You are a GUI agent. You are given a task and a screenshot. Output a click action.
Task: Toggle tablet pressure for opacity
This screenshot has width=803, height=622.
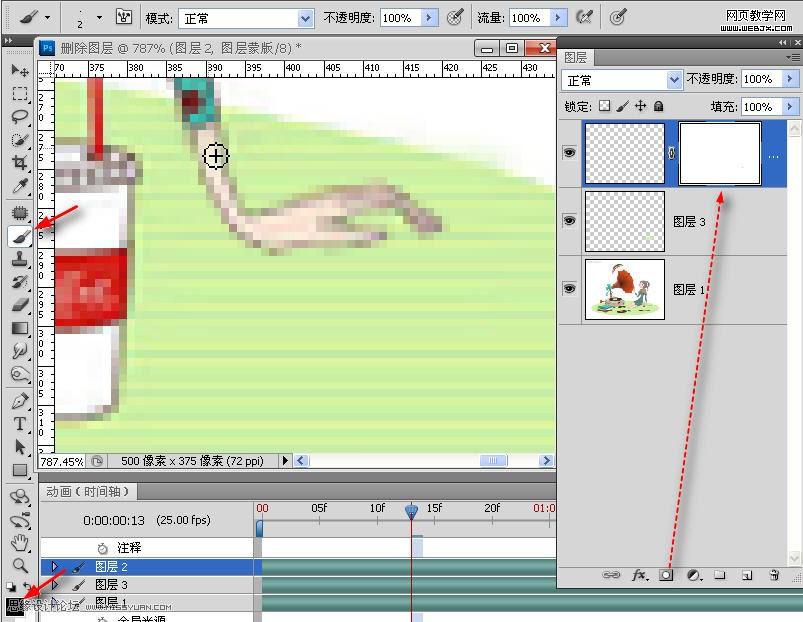coord(455,18)
